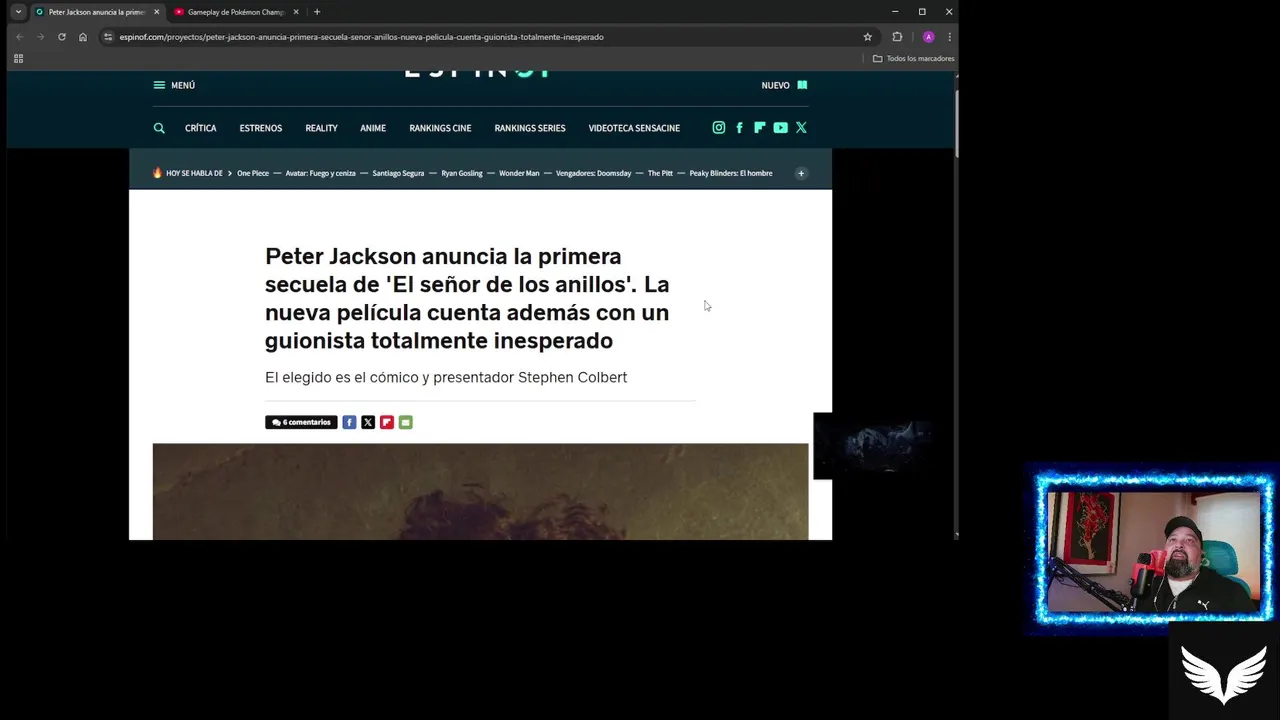Screen dimensions: 1280x720
Task: Open the Espinof MENÚ hamburger
Action: click(174, 85)
